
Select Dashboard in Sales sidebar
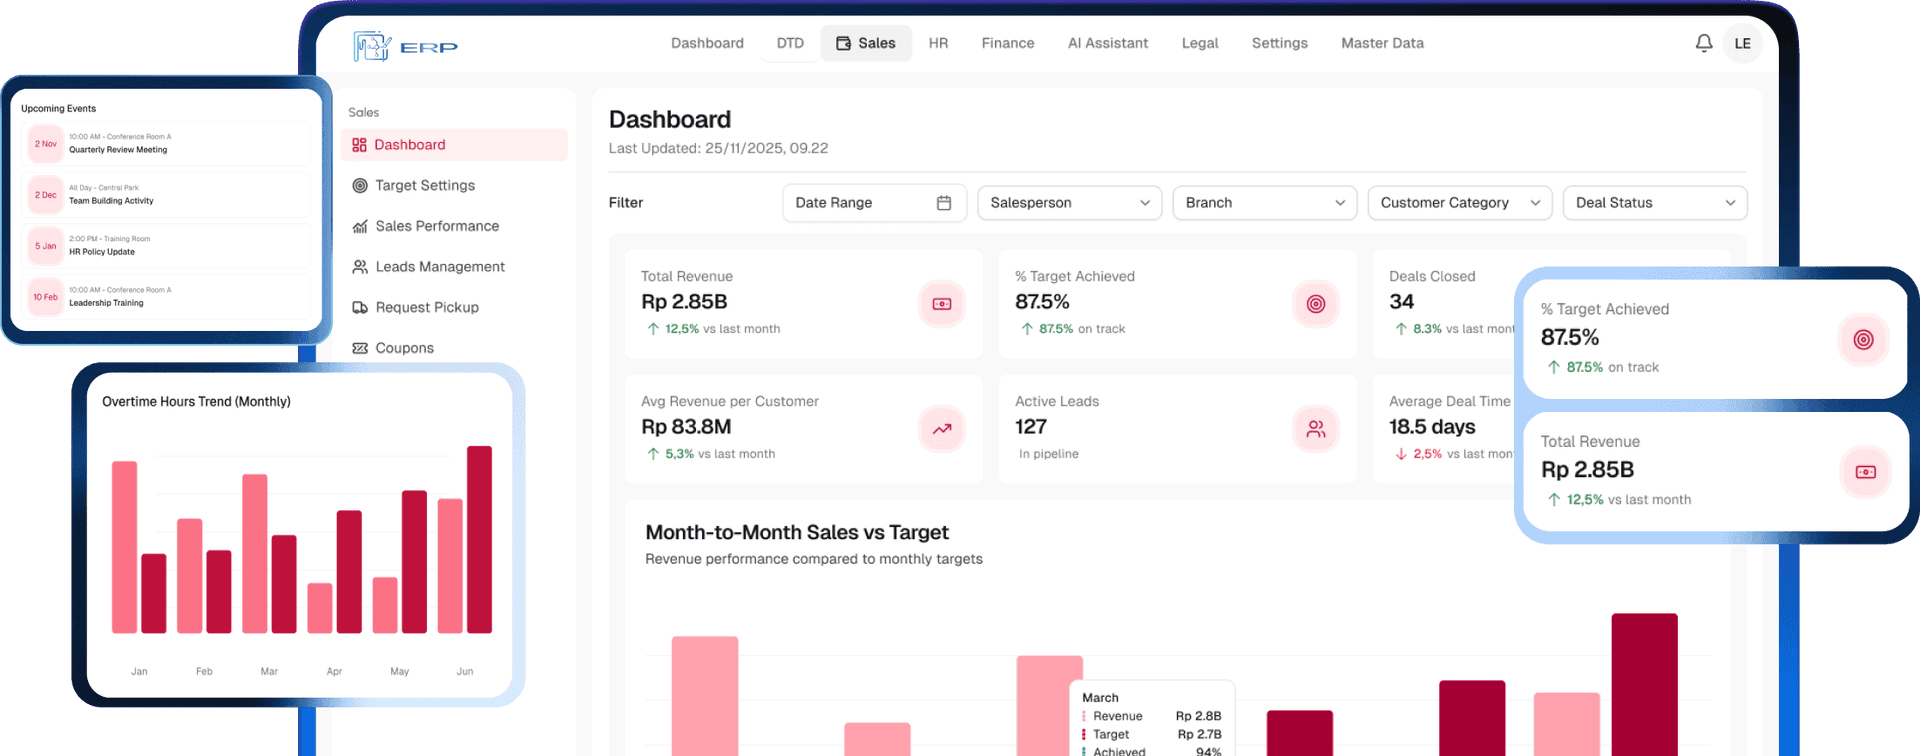pyautogui.click(x=454, y=145)
